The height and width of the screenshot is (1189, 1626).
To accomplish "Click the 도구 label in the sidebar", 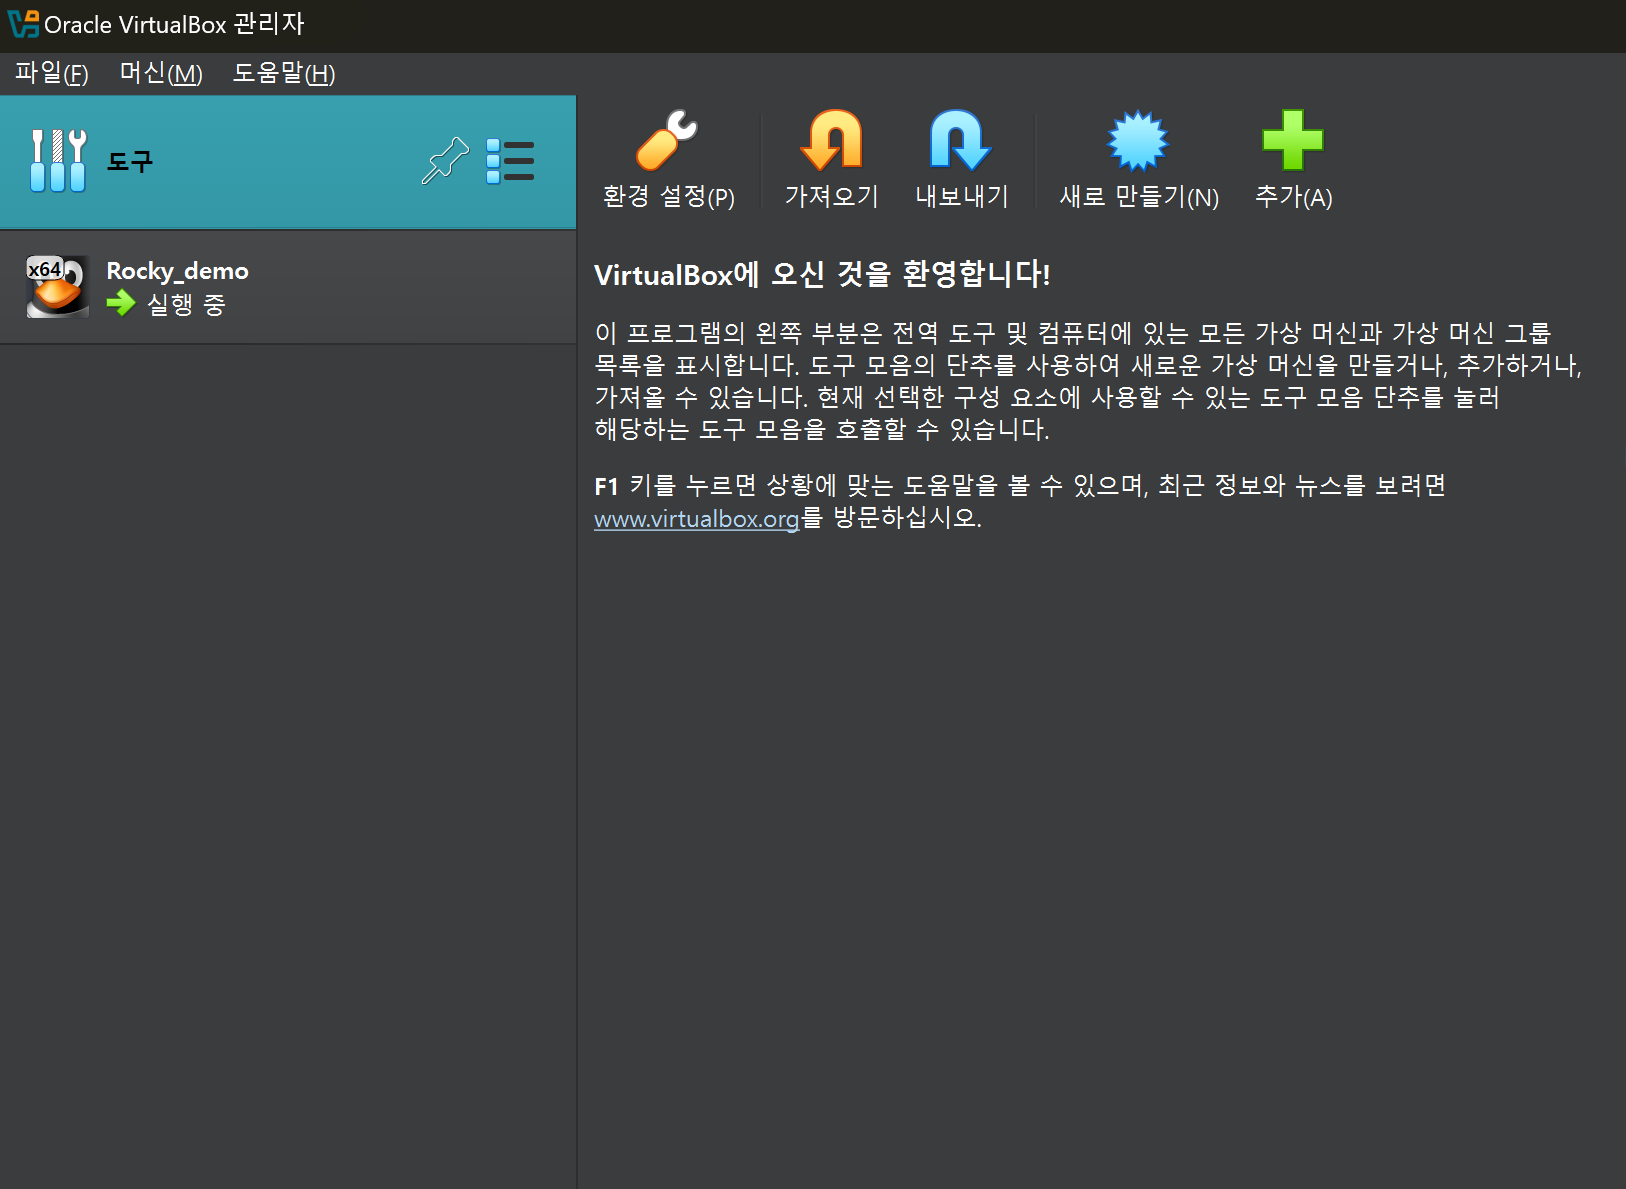I will point(130,162).
